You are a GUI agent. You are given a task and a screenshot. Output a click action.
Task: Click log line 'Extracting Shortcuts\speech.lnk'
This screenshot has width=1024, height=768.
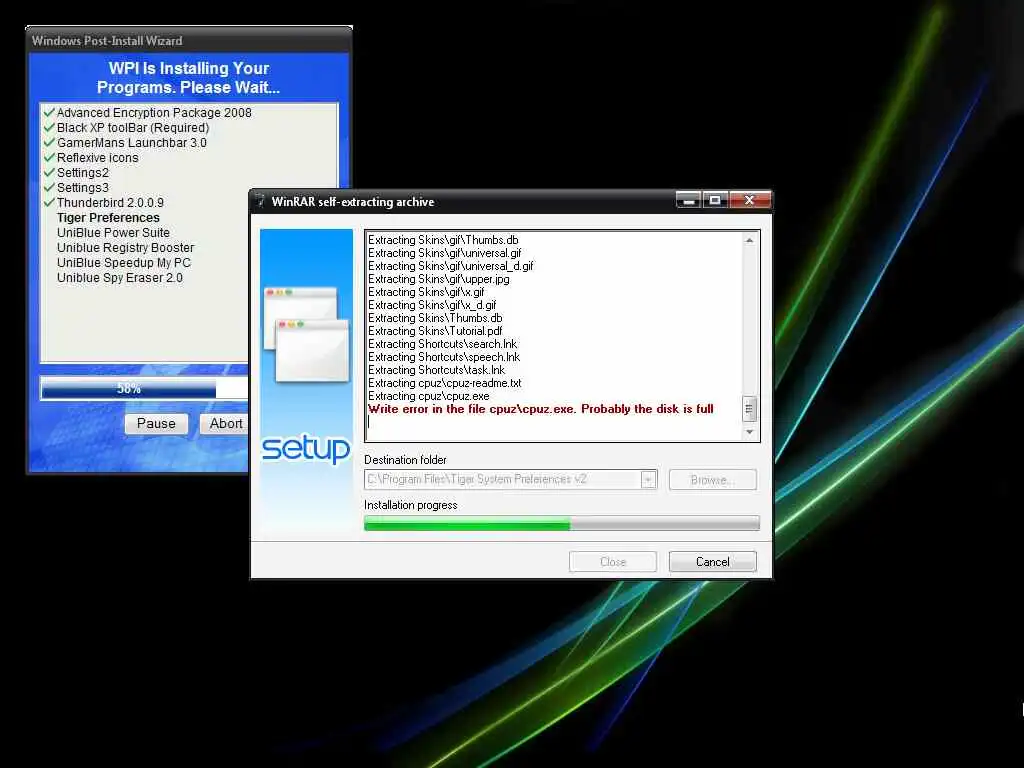(444, 357)
